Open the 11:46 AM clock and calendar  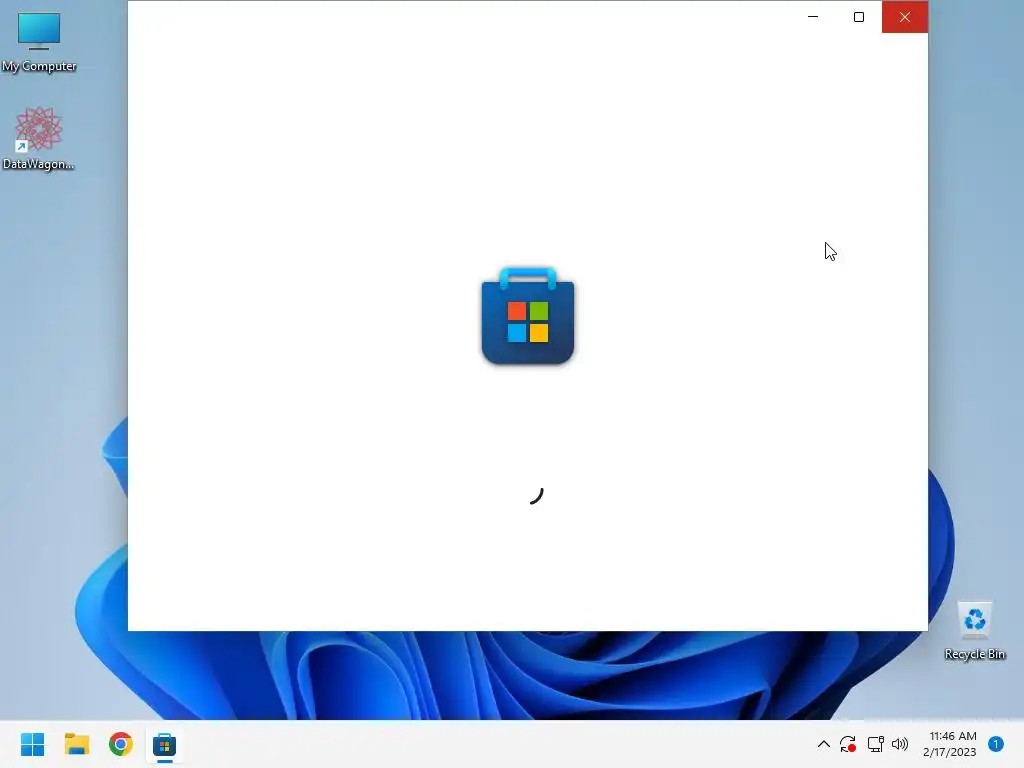(x=950, y=744)
